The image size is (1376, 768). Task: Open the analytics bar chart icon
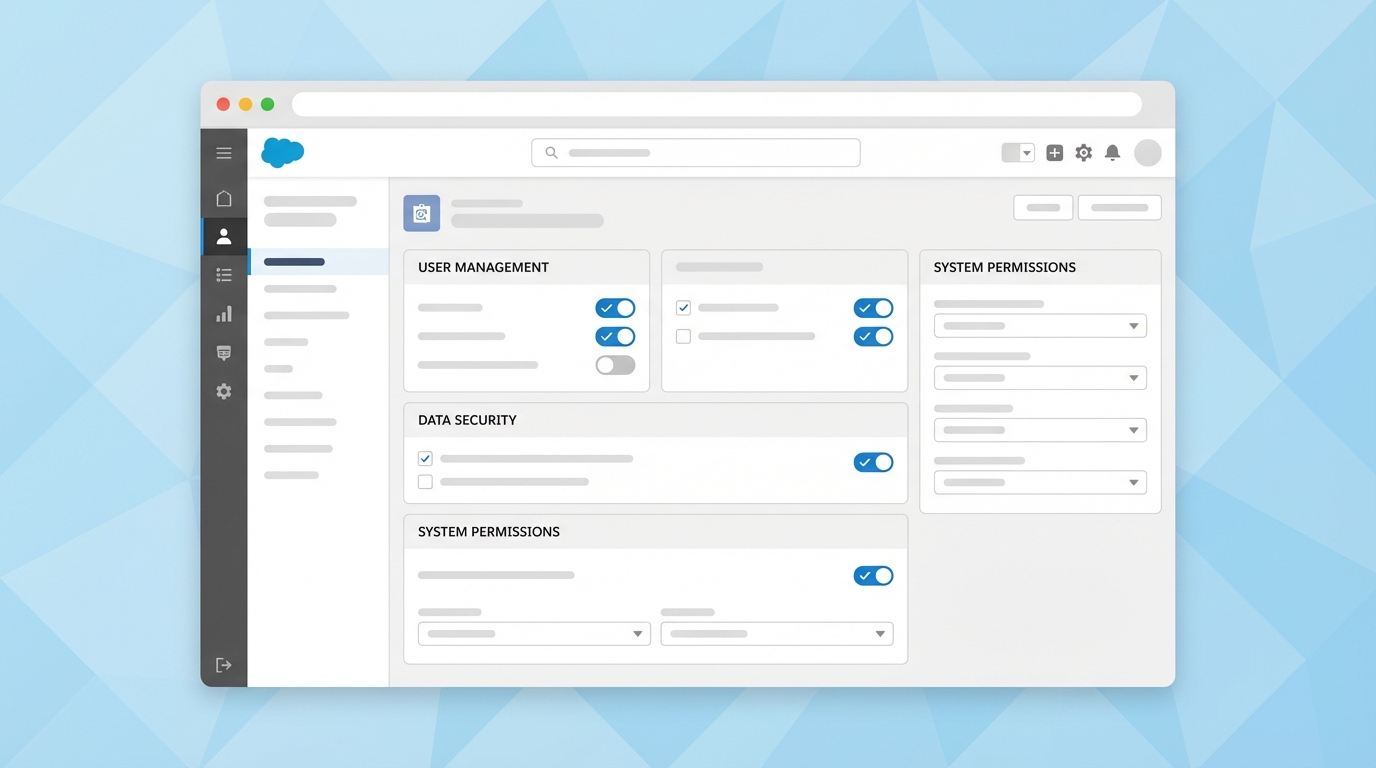224,313
